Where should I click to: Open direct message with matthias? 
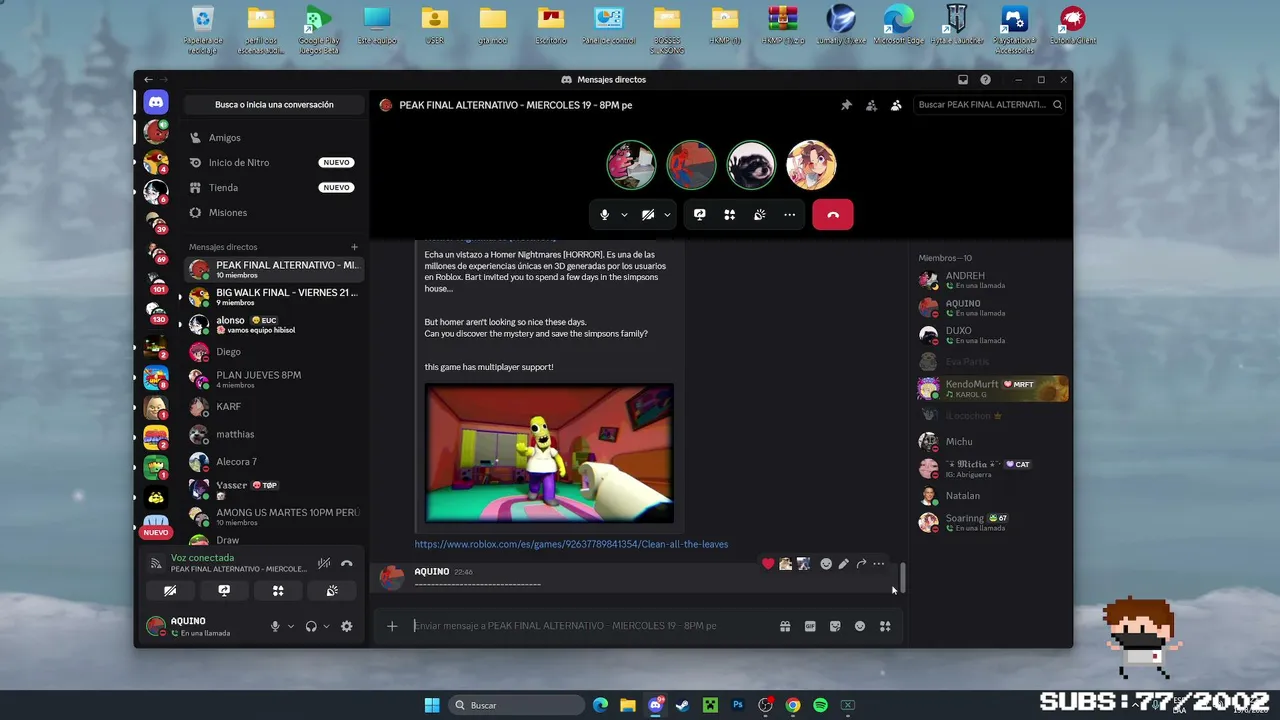coord(273,435)
